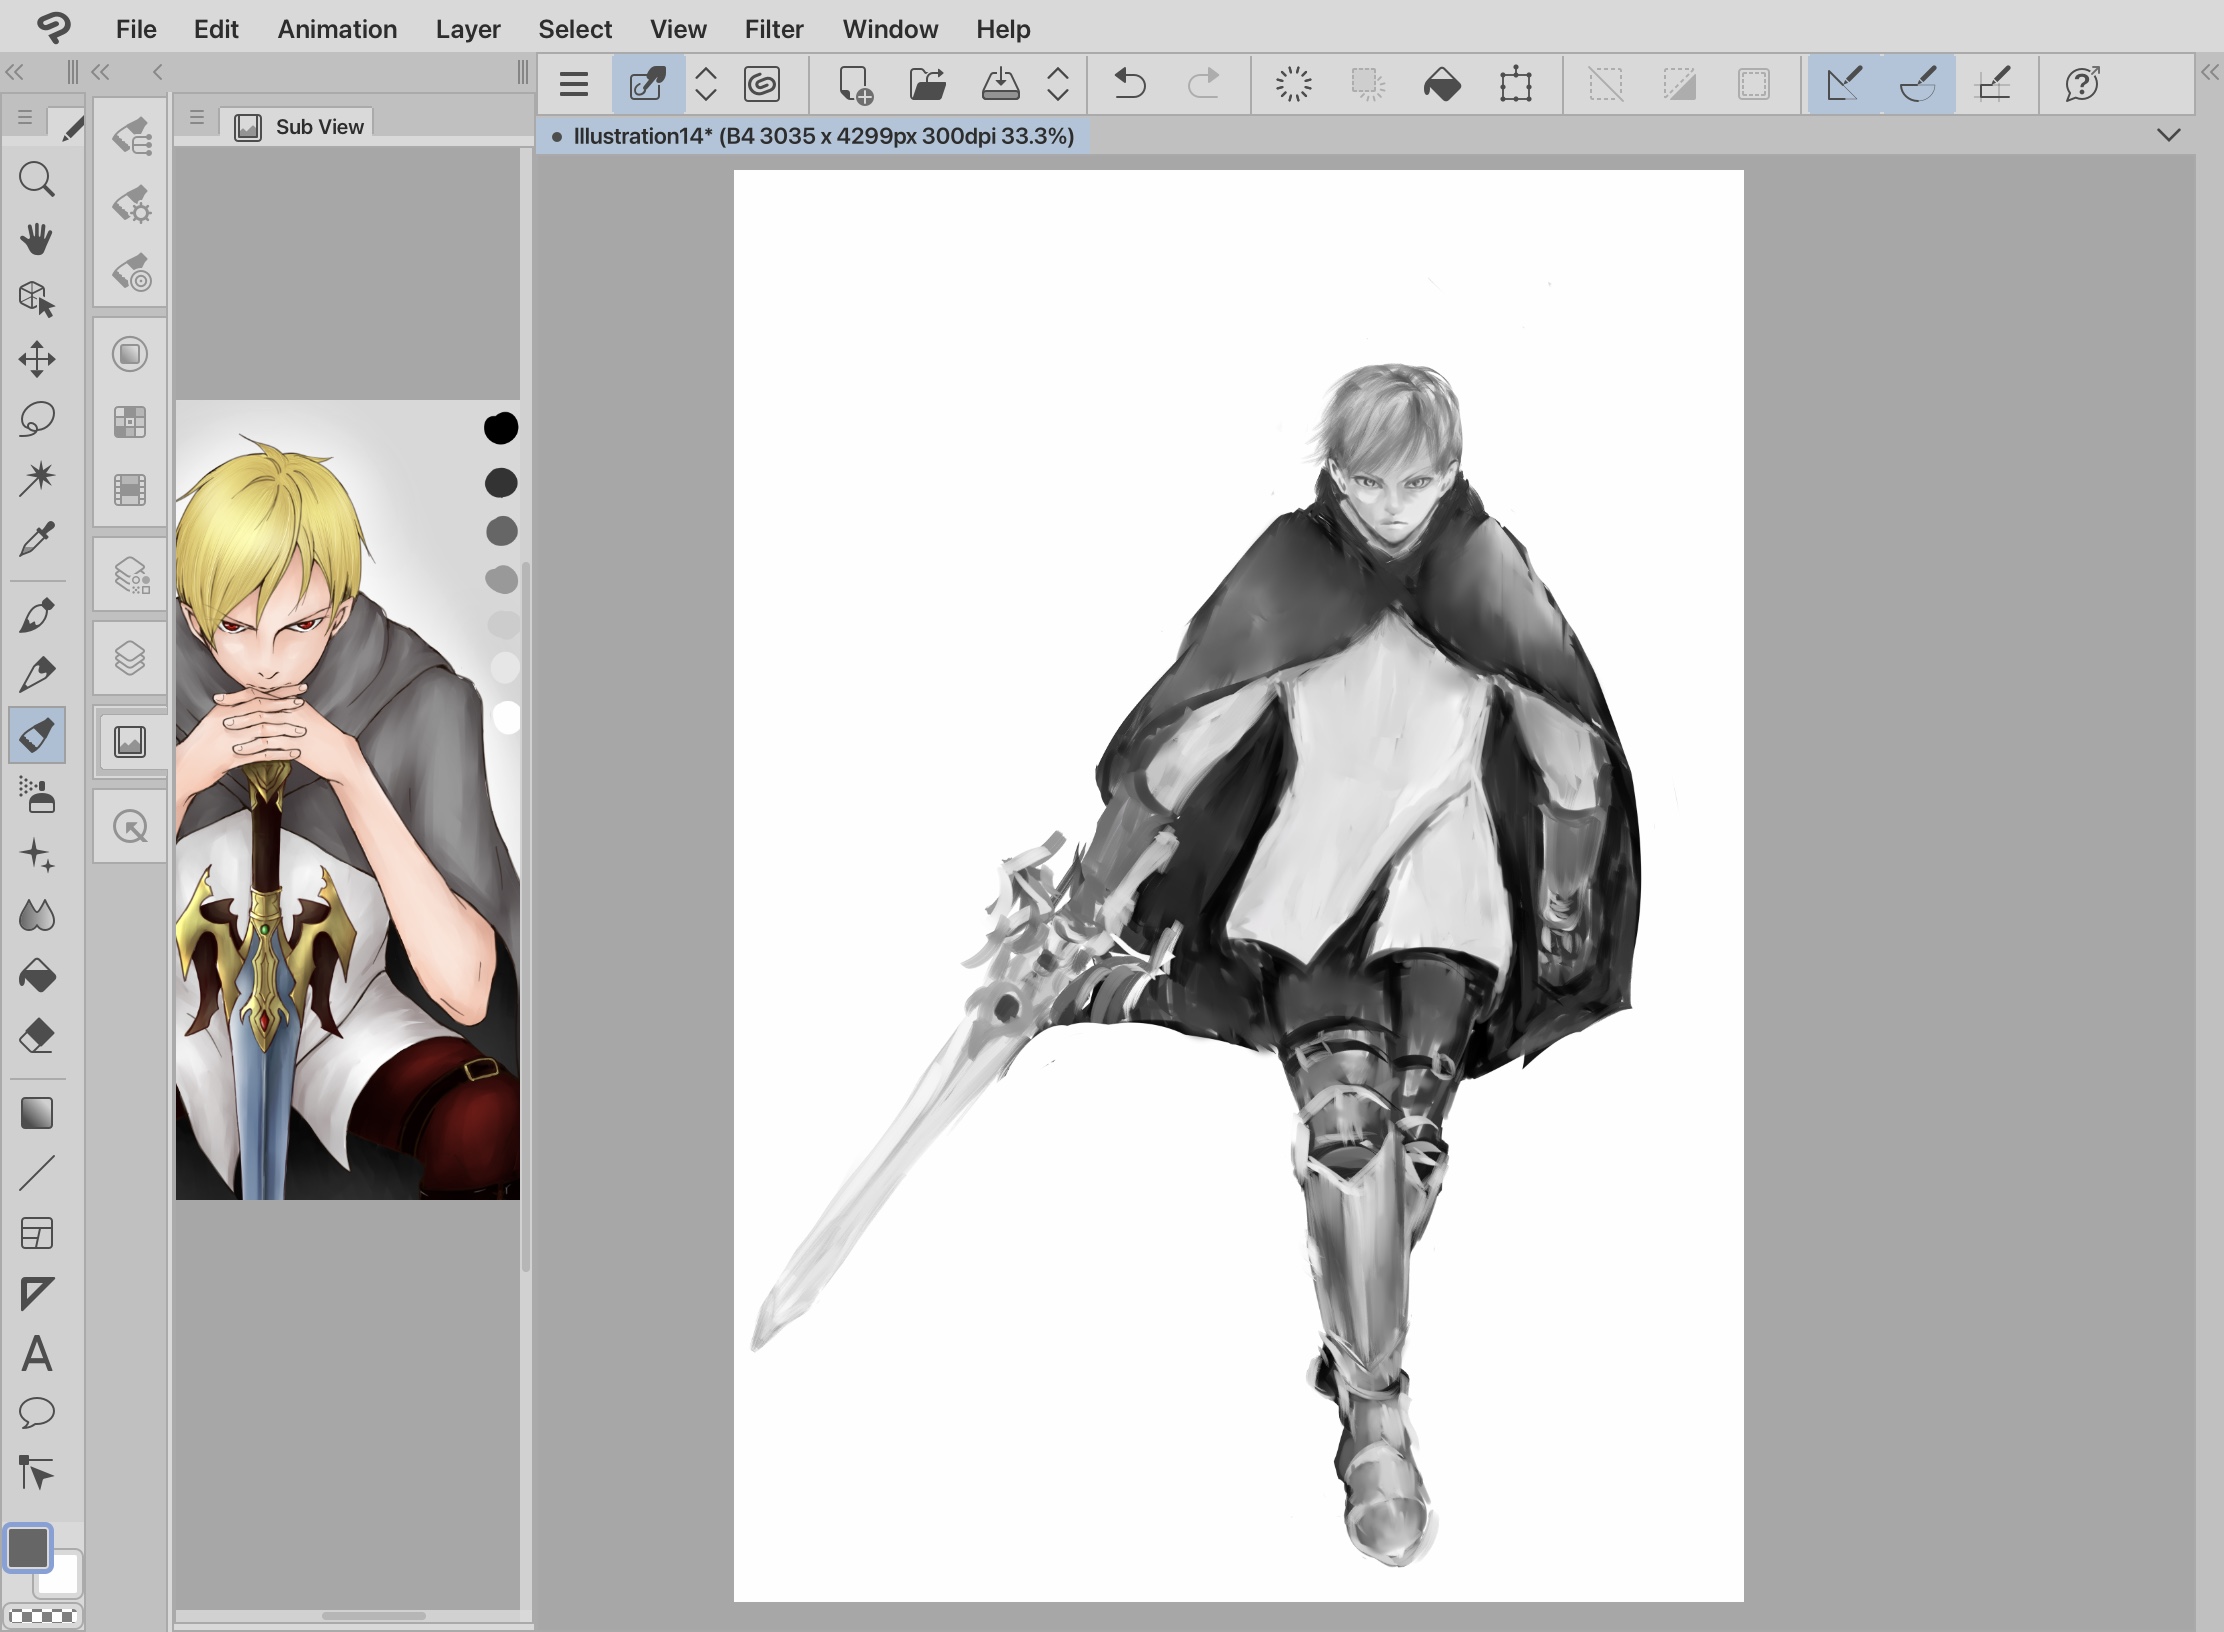Open Color Set palette icon
The image size is (2224, 1632).
tap(131, 422)
